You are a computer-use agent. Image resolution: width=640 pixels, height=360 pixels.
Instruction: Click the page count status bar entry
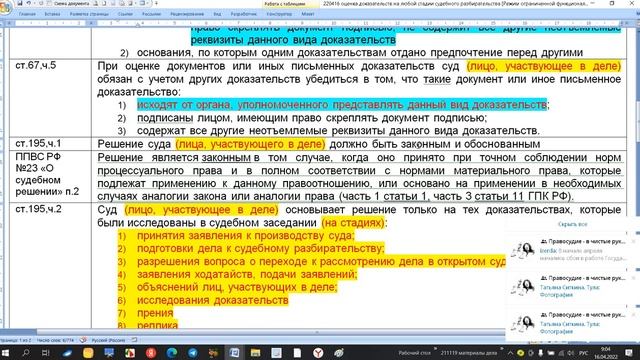(15, 340)
